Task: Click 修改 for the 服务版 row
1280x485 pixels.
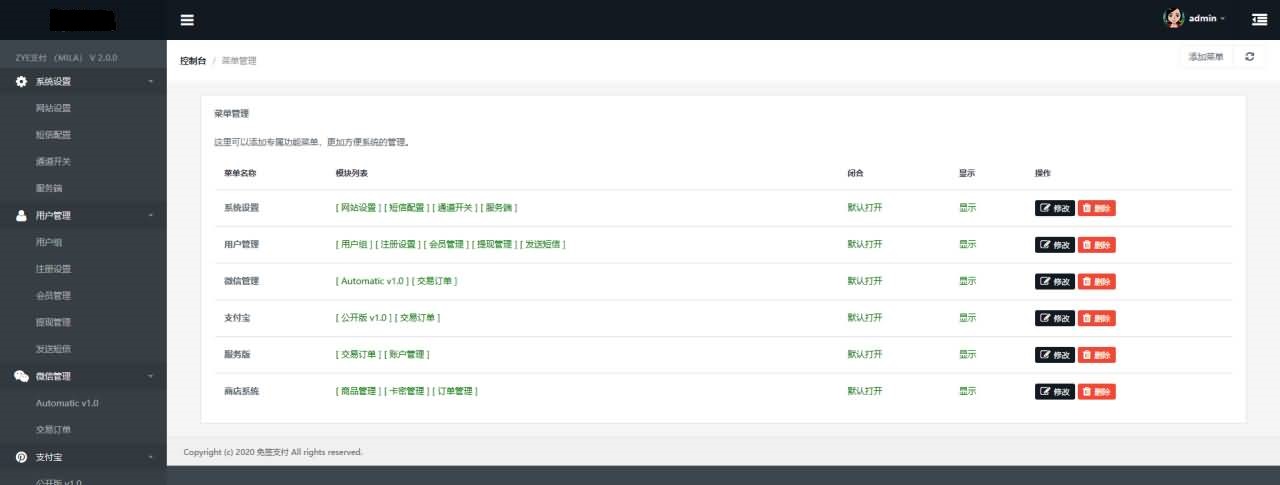Action: [1054, 355]
